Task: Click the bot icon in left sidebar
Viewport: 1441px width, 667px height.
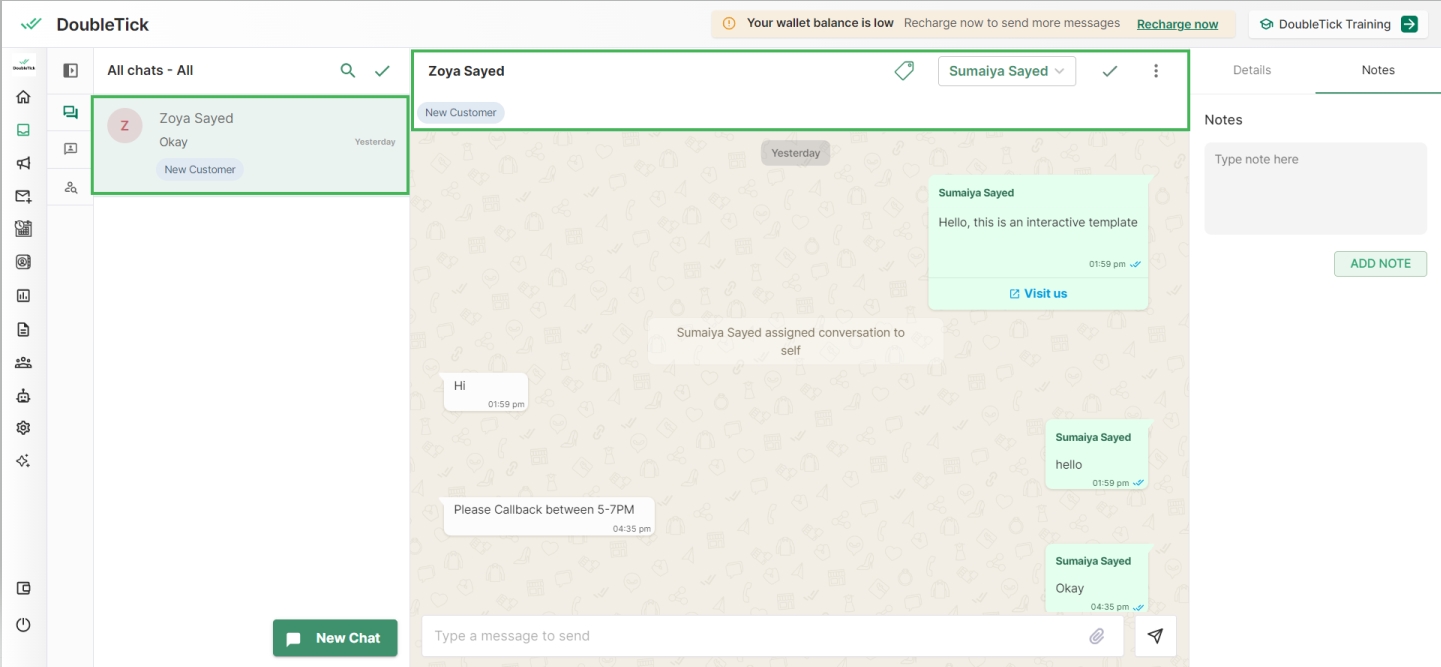Action: coord(23,395)
